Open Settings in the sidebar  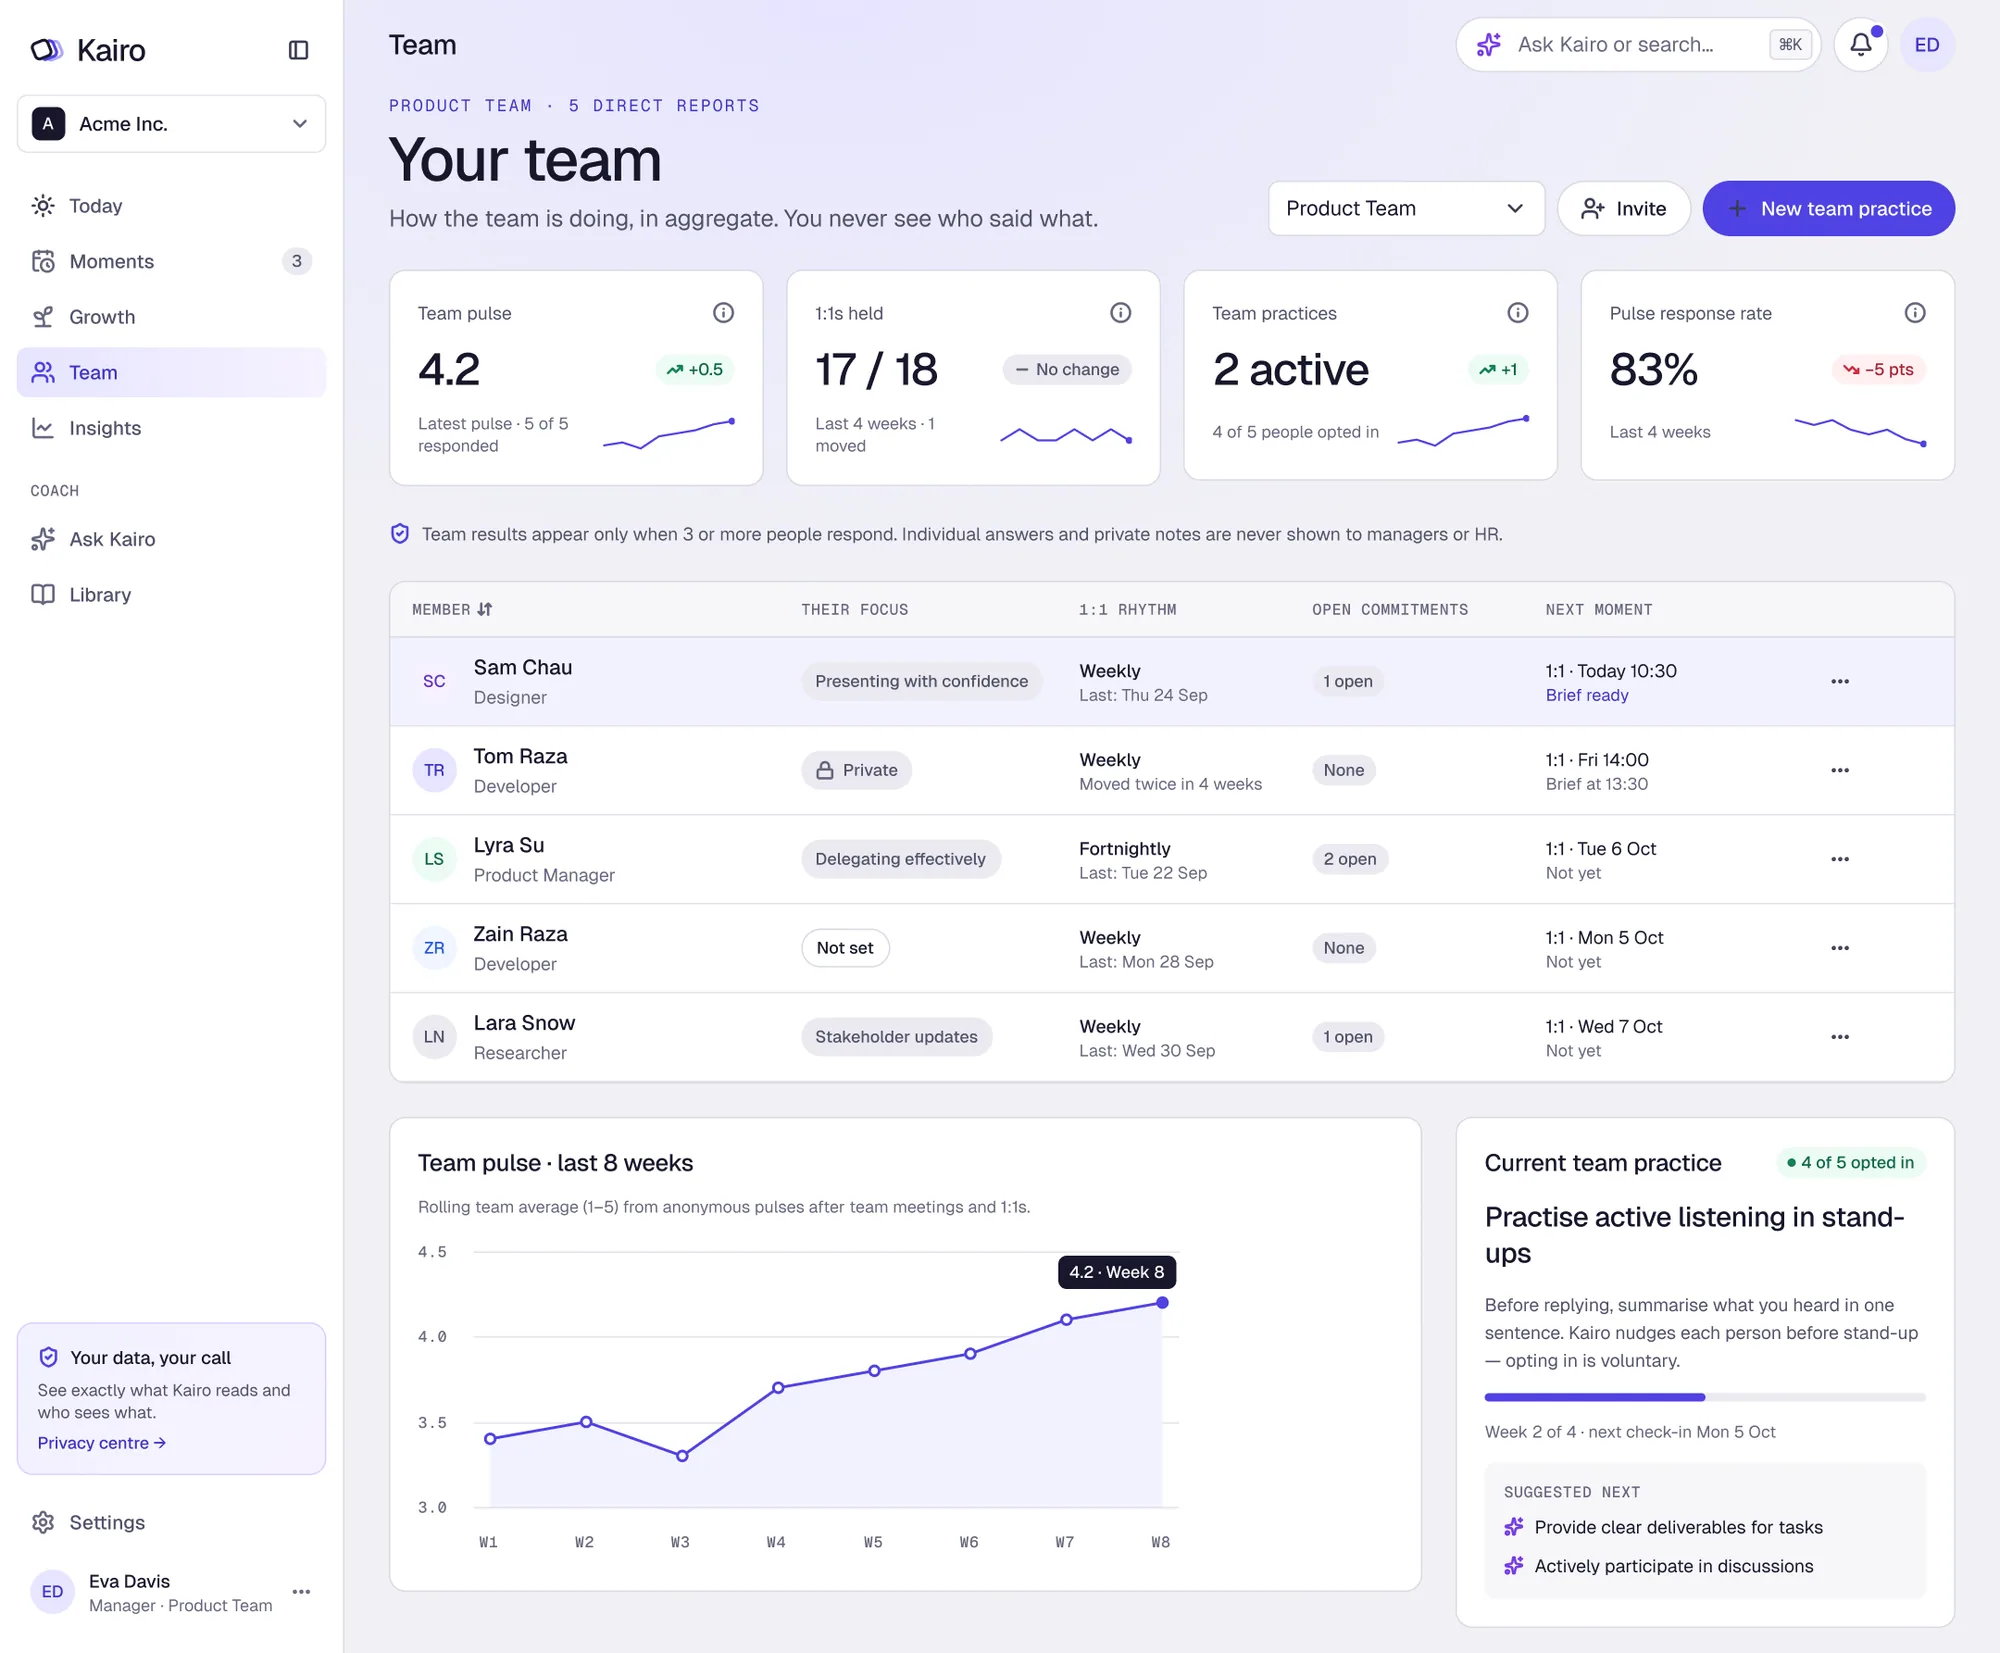coord(171,1522)
